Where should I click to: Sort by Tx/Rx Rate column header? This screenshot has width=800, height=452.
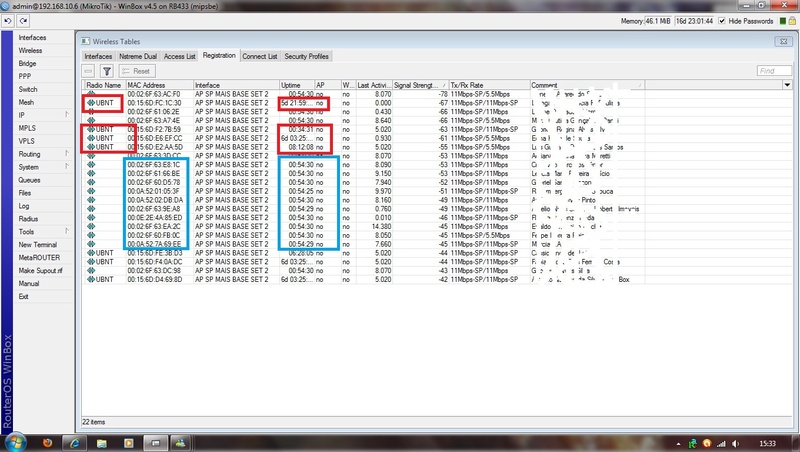pyautogui.click(x=489, y=85)
